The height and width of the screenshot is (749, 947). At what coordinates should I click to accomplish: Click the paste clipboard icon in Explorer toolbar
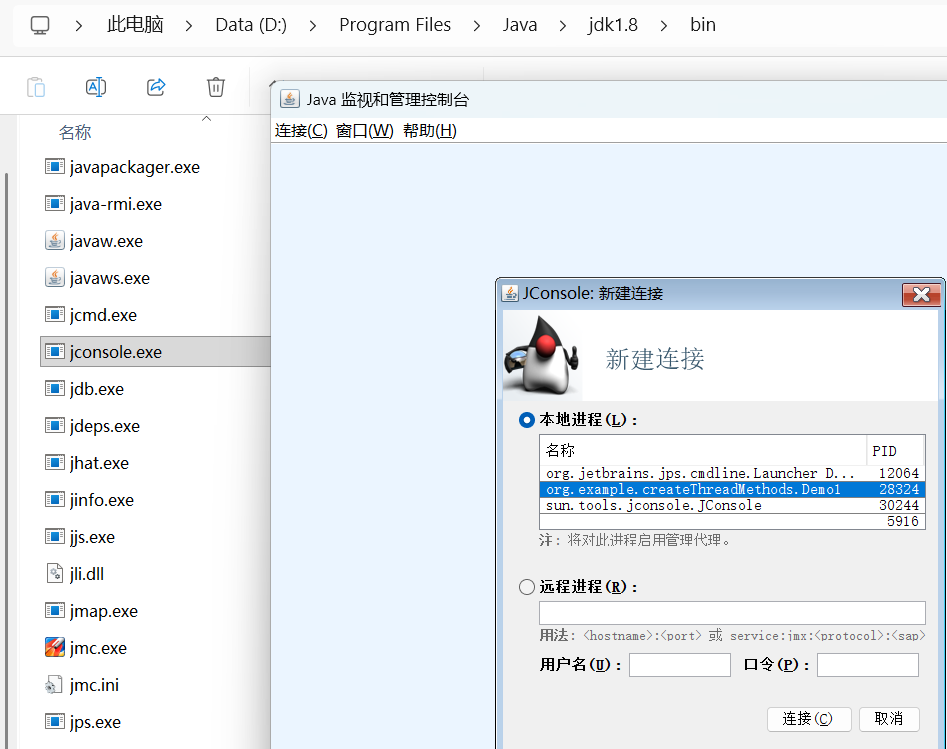(36, 87)
